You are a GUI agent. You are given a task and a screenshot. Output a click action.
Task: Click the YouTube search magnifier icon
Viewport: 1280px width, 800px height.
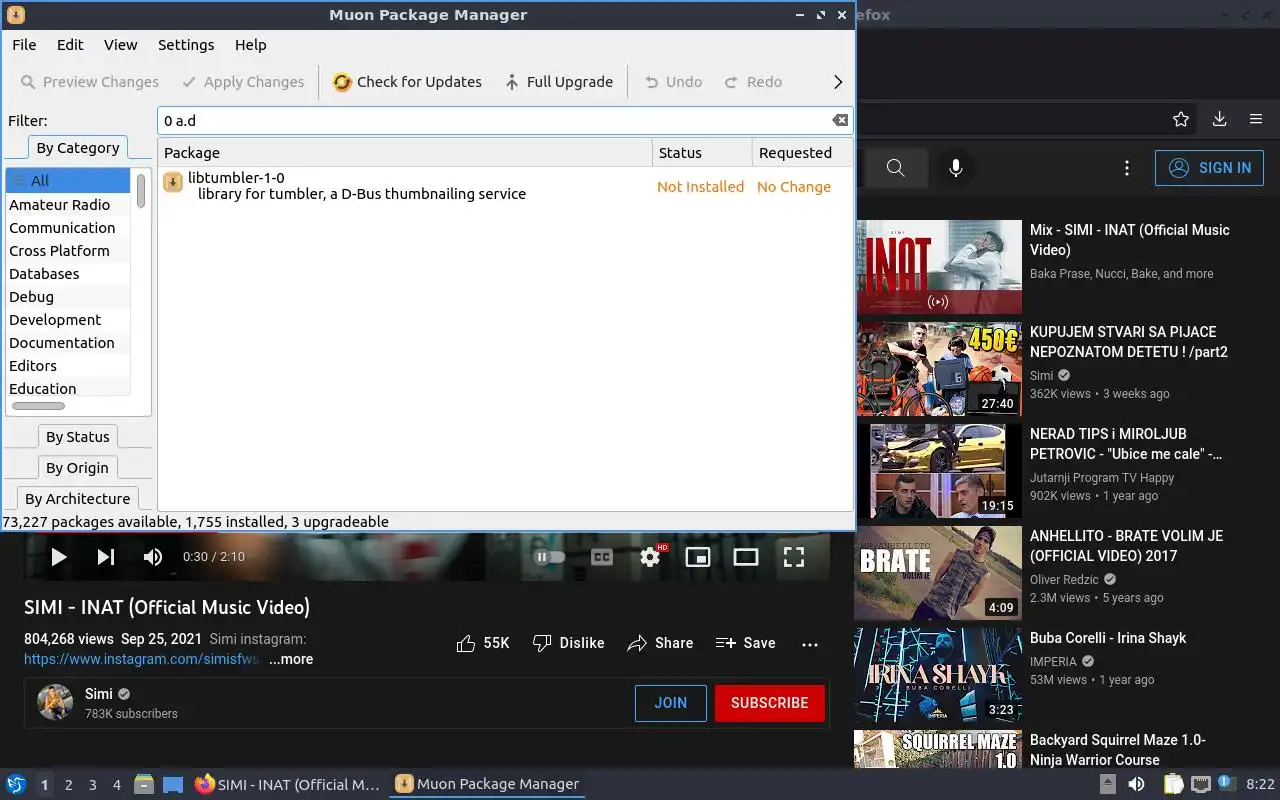click(896, 168)
